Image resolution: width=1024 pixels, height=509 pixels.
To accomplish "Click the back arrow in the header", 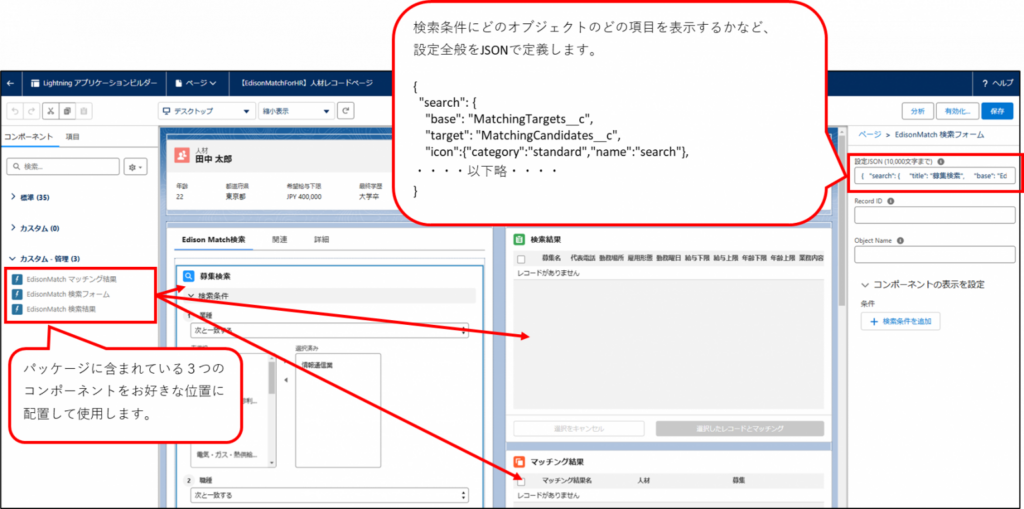I will click(x=10, y=83).
